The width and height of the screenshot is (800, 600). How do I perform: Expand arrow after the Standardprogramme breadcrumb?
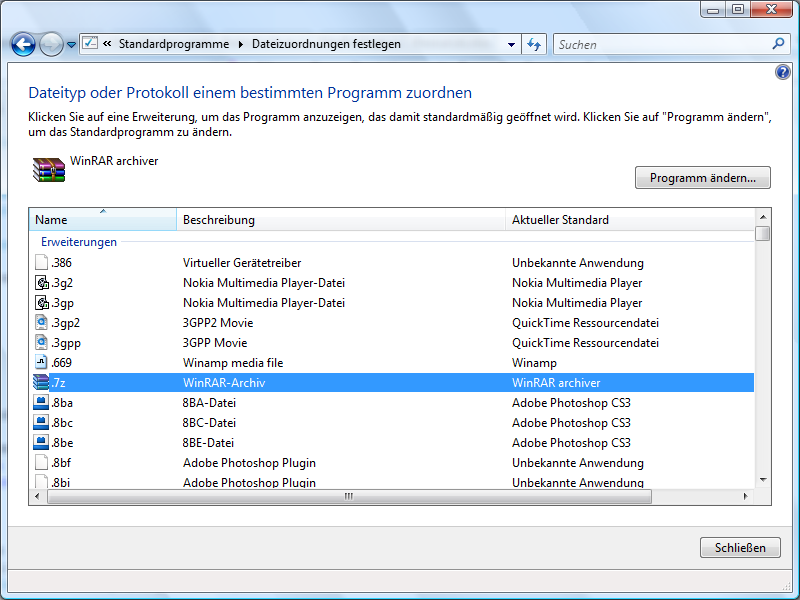tap(241, 44)
